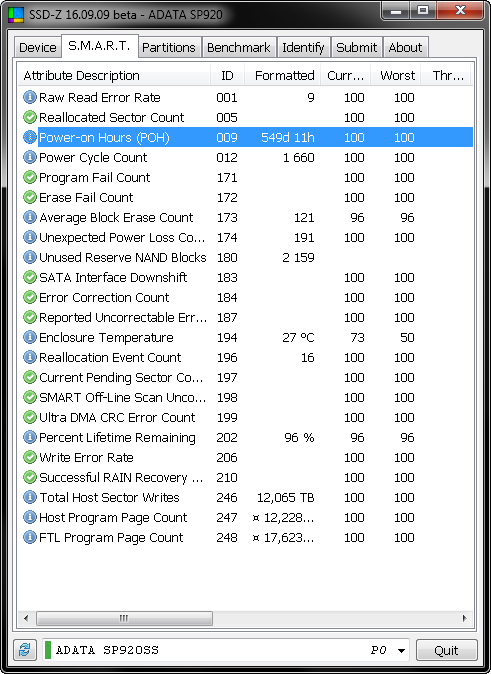Click the info icon beside Power Cycle Count
491x674 pixels.
coord(30,157)
